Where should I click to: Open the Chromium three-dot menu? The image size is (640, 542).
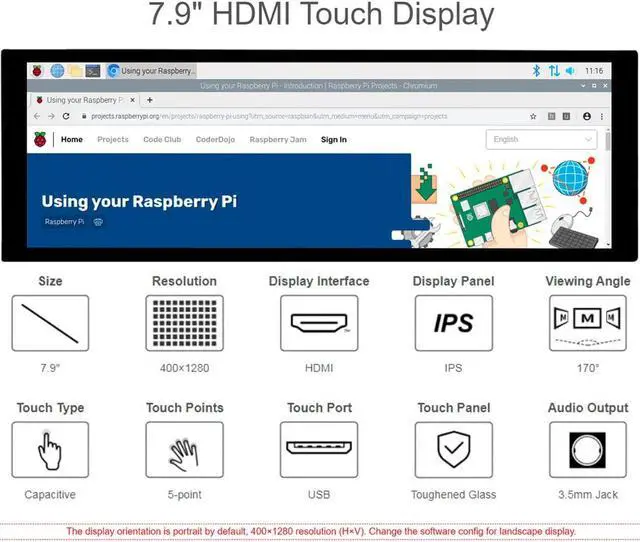tap(602, 116)
